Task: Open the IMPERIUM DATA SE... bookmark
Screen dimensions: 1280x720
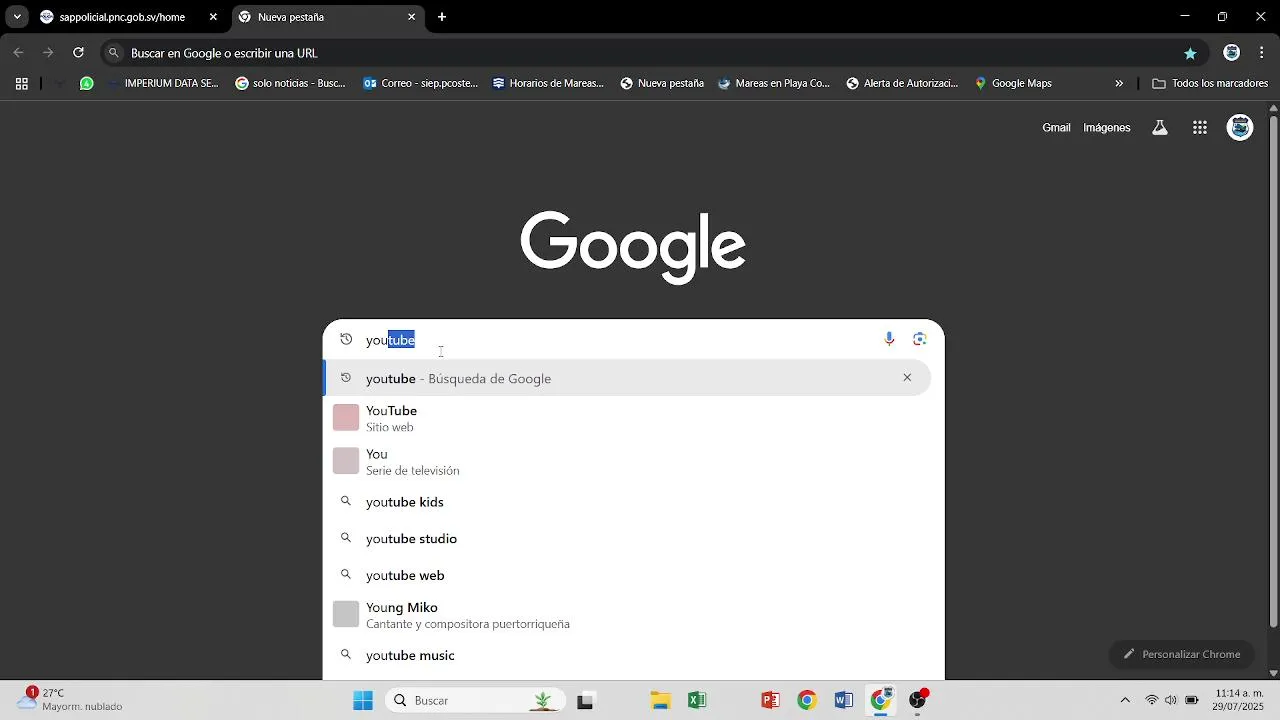Action: [163, 84]
